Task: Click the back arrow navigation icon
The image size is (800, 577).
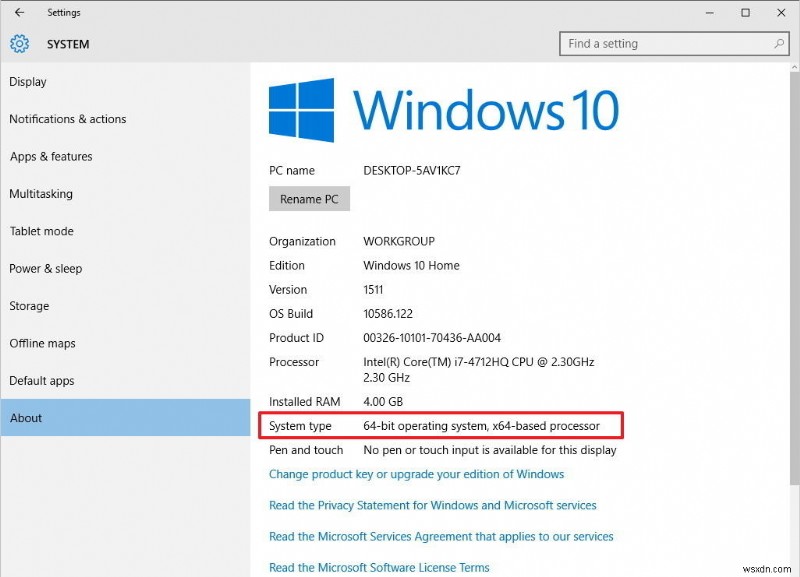Action: tap(20, 13)
